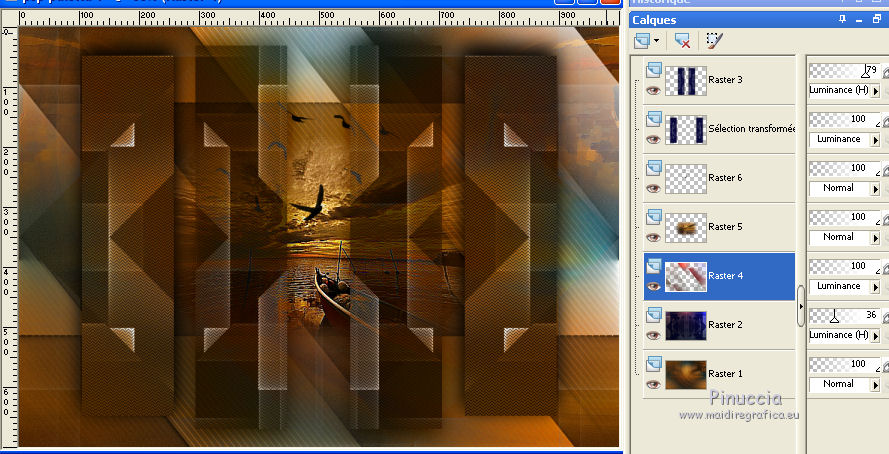Open Raster 5 Normal blend mode dropdown
Viewport: 889px width, 454px height.
[844, 237]
